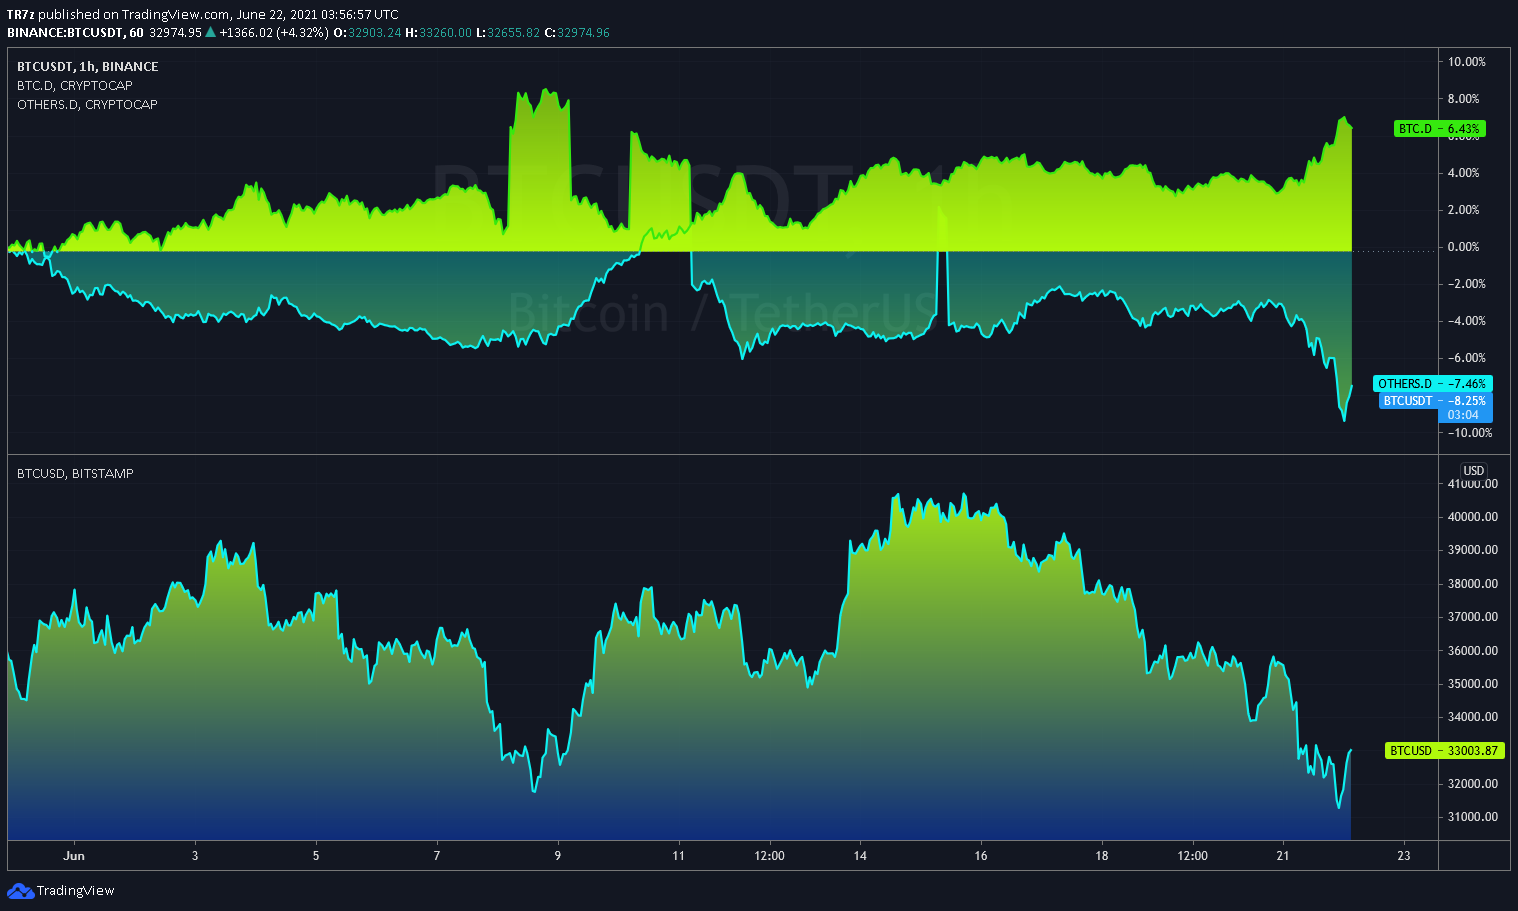Viewport: 1518px width, 911px height.
Task: Click the BTCUSD 33003.87 price label
Action: coord(1445,751)
